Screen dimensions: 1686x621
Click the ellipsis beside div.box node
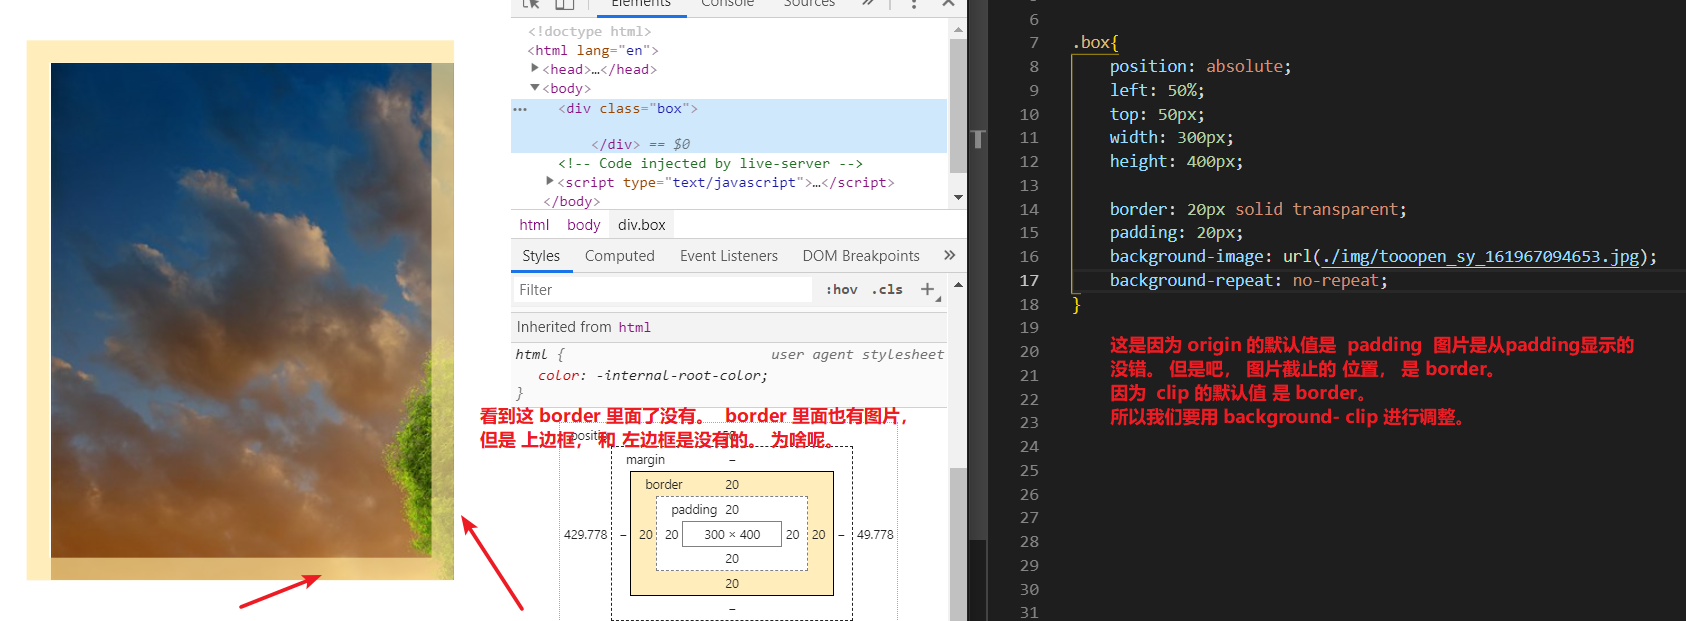(x=520, y=109)
